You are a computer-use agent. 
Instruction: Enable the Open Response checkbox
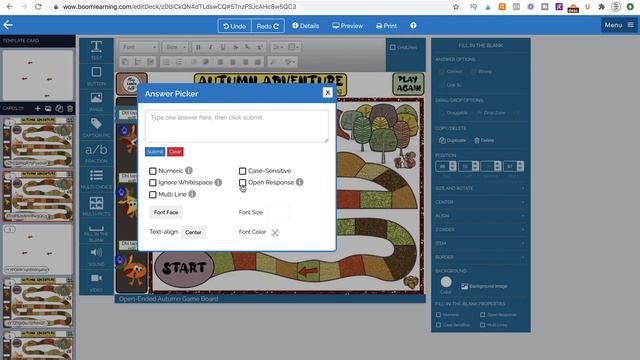pyautogui.click(x=242, y=182)
